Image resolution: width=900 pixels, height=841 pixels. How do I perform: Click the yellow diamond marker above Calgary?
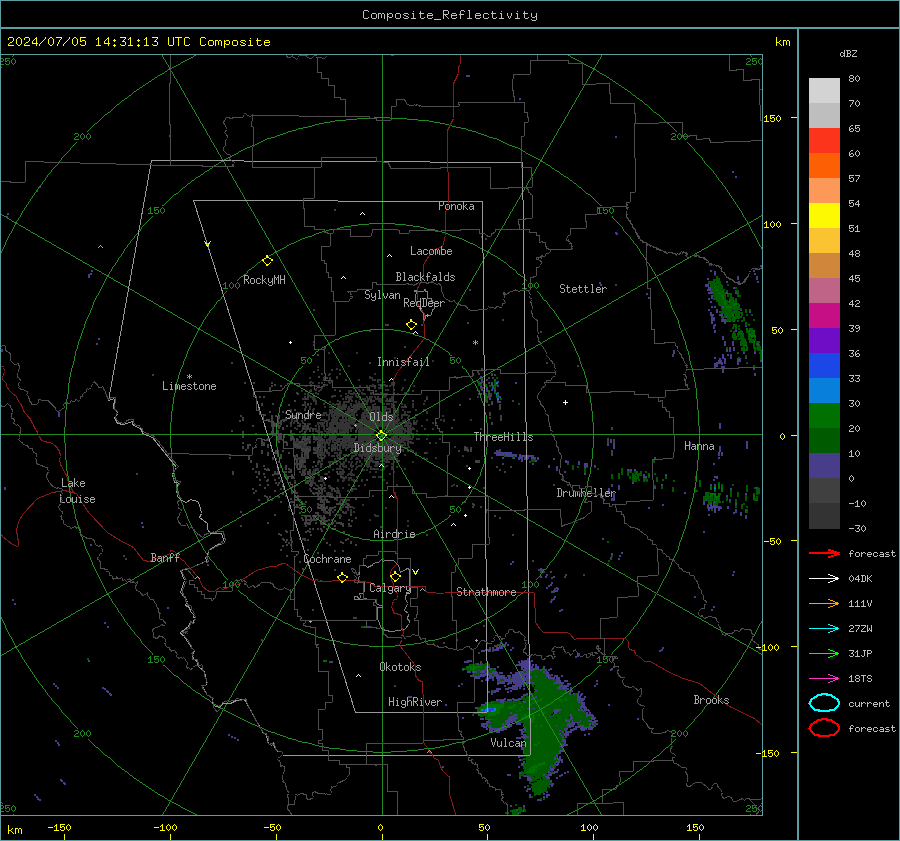pos(395,576)
